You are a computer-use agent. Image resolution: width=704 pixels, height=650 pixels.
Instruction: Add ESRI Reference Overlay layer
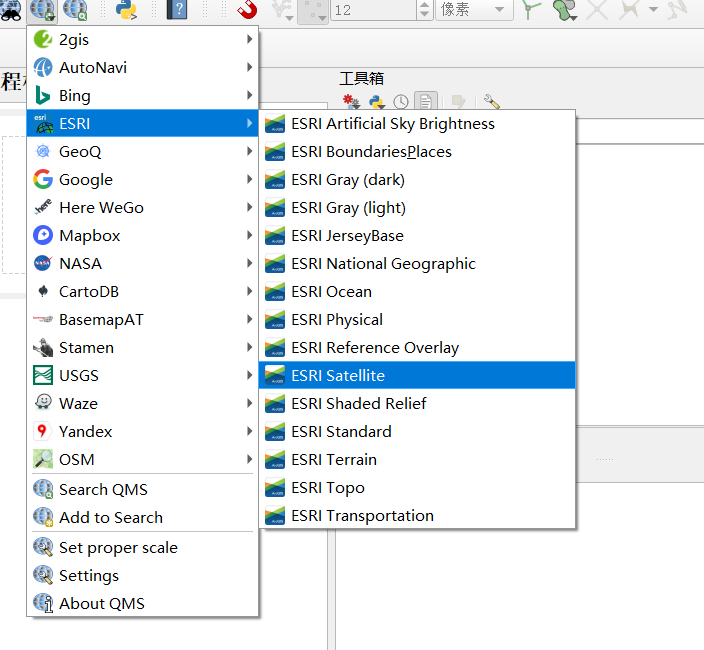point(417,347)
